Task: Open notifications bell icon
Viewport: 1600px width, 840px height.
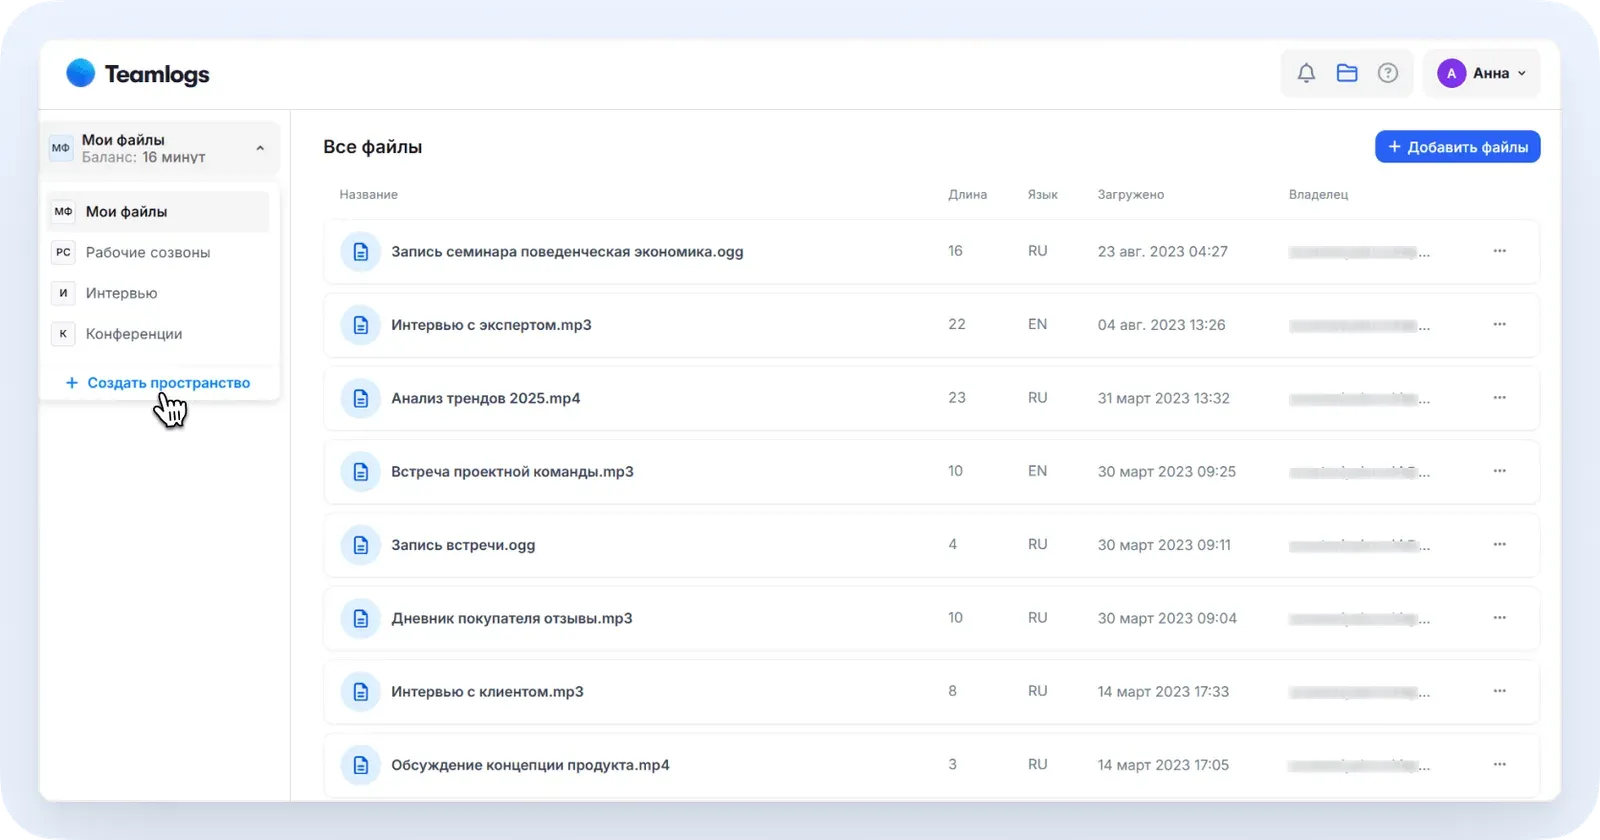Action: 1306,73
